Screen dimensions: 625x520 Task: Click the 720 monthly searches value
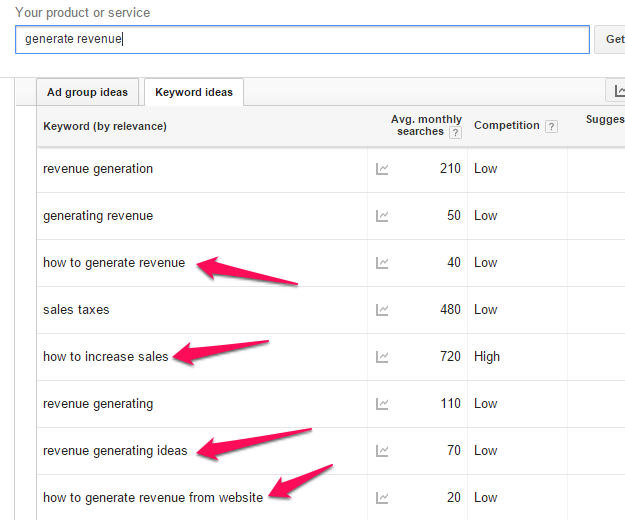[x=450, y=357]
